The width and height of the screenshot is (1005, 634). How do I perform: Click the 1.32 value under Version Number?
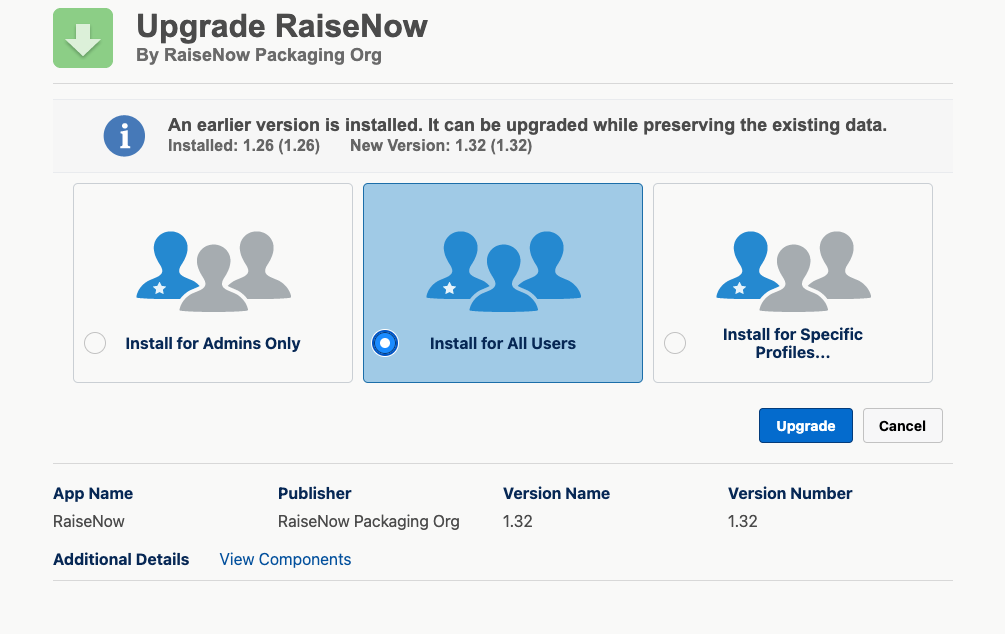[x=742, y=521]
